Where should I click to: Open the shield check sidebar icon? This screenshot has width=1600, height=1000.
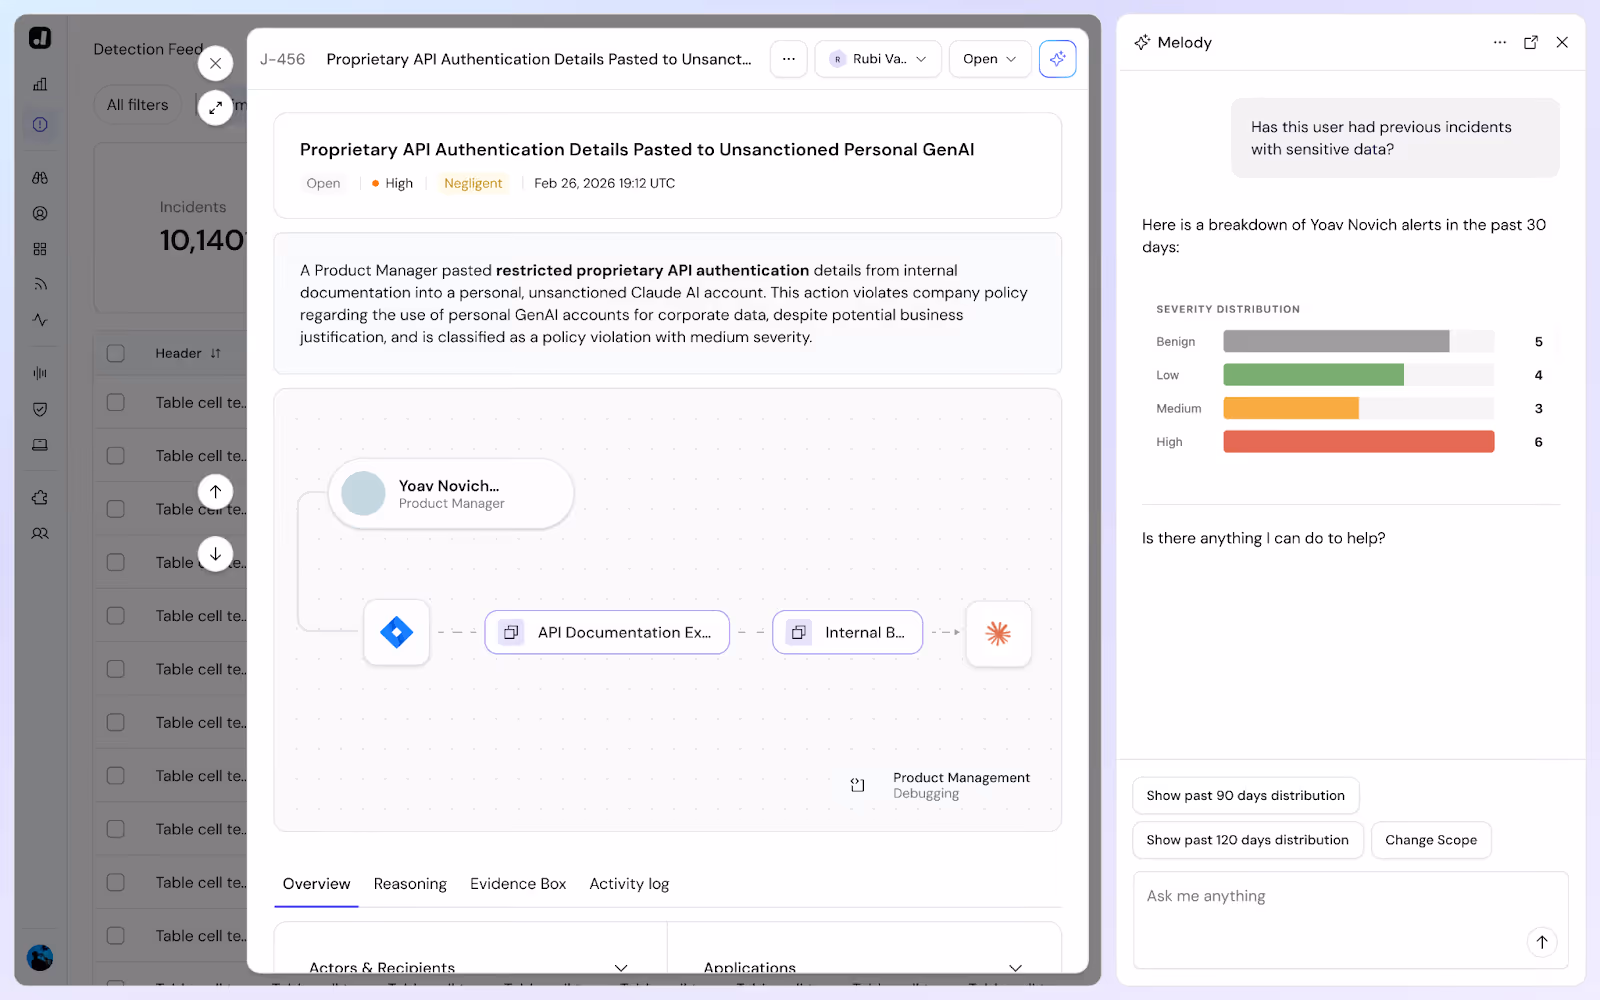point(40,409)
